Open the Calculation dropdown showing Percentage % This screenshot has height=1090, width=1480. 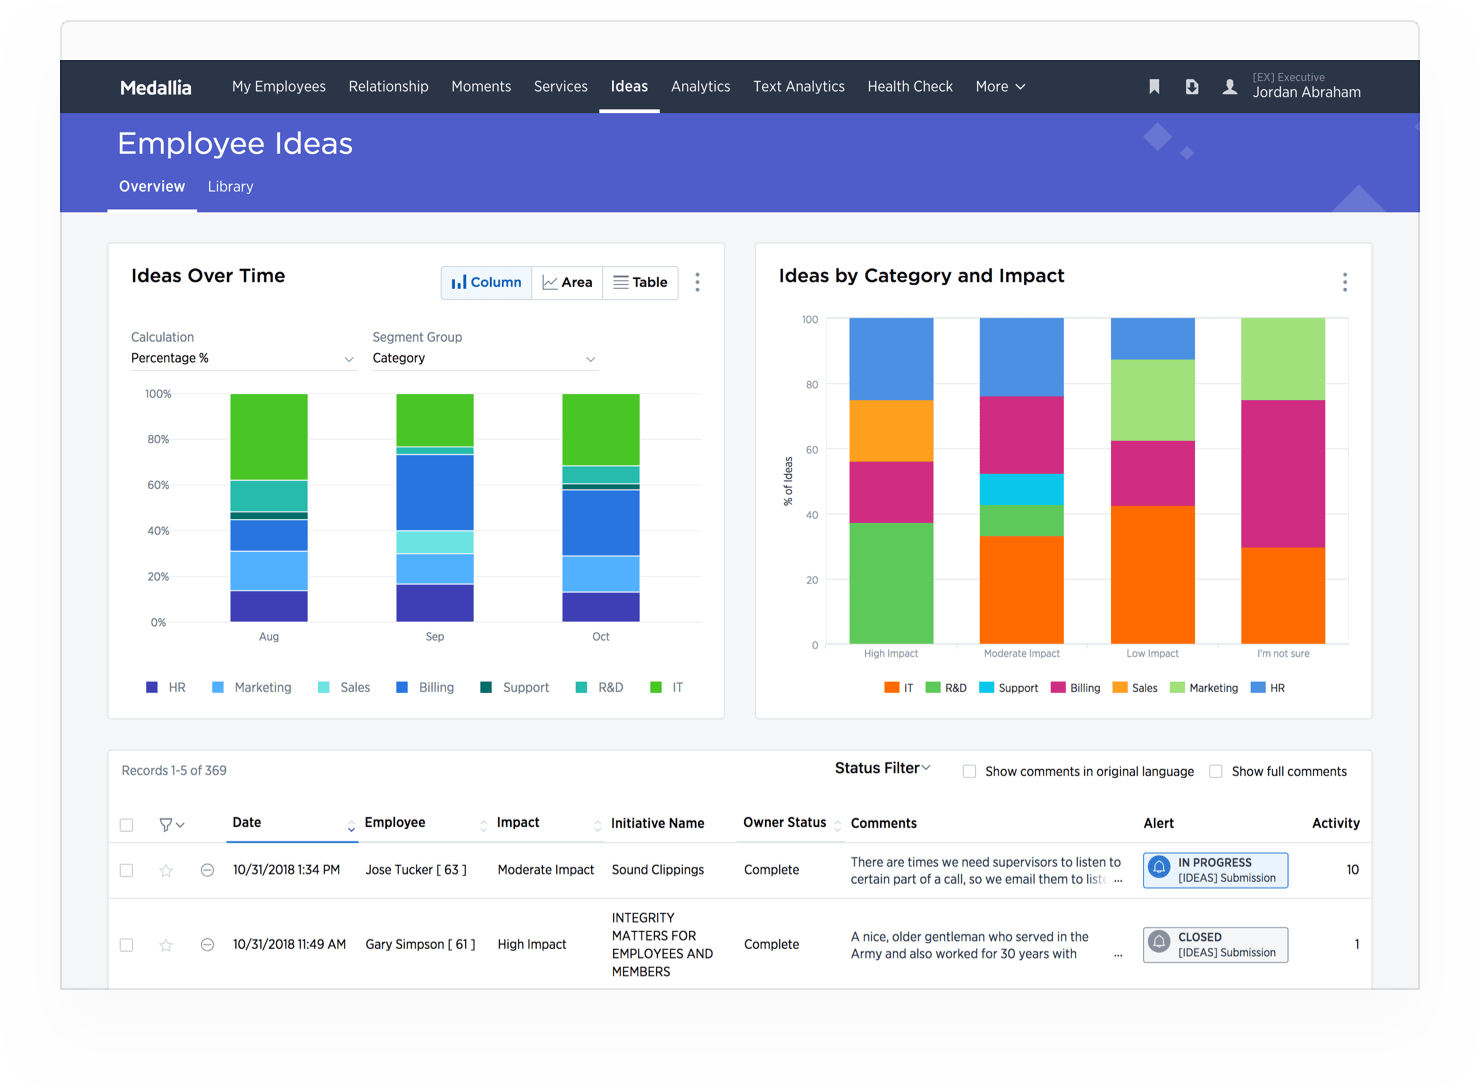point(243,358)
